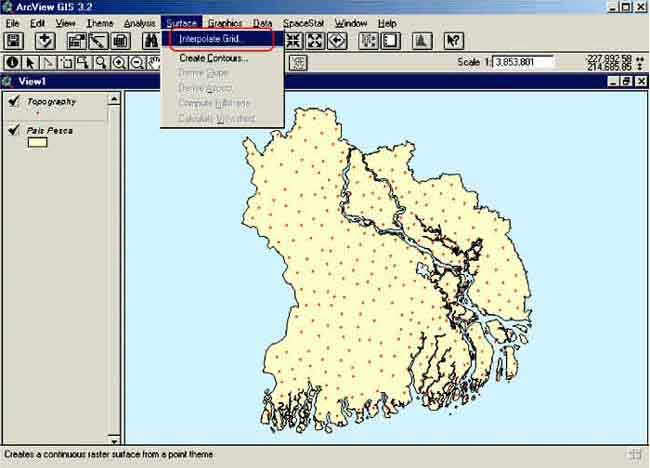This screenshot has width=650, height=468.
Task: Toggle the Topography theme checkbox
Action: [13, 101]
